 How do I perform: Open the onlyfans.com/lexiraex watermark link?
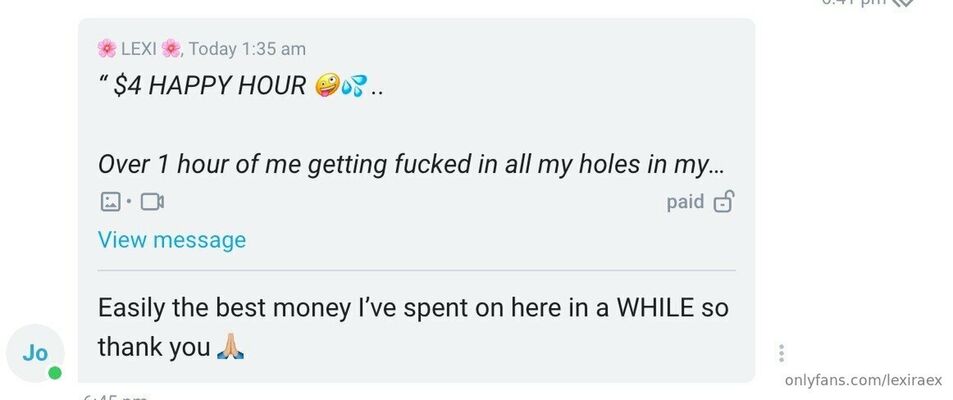(862, 379)
